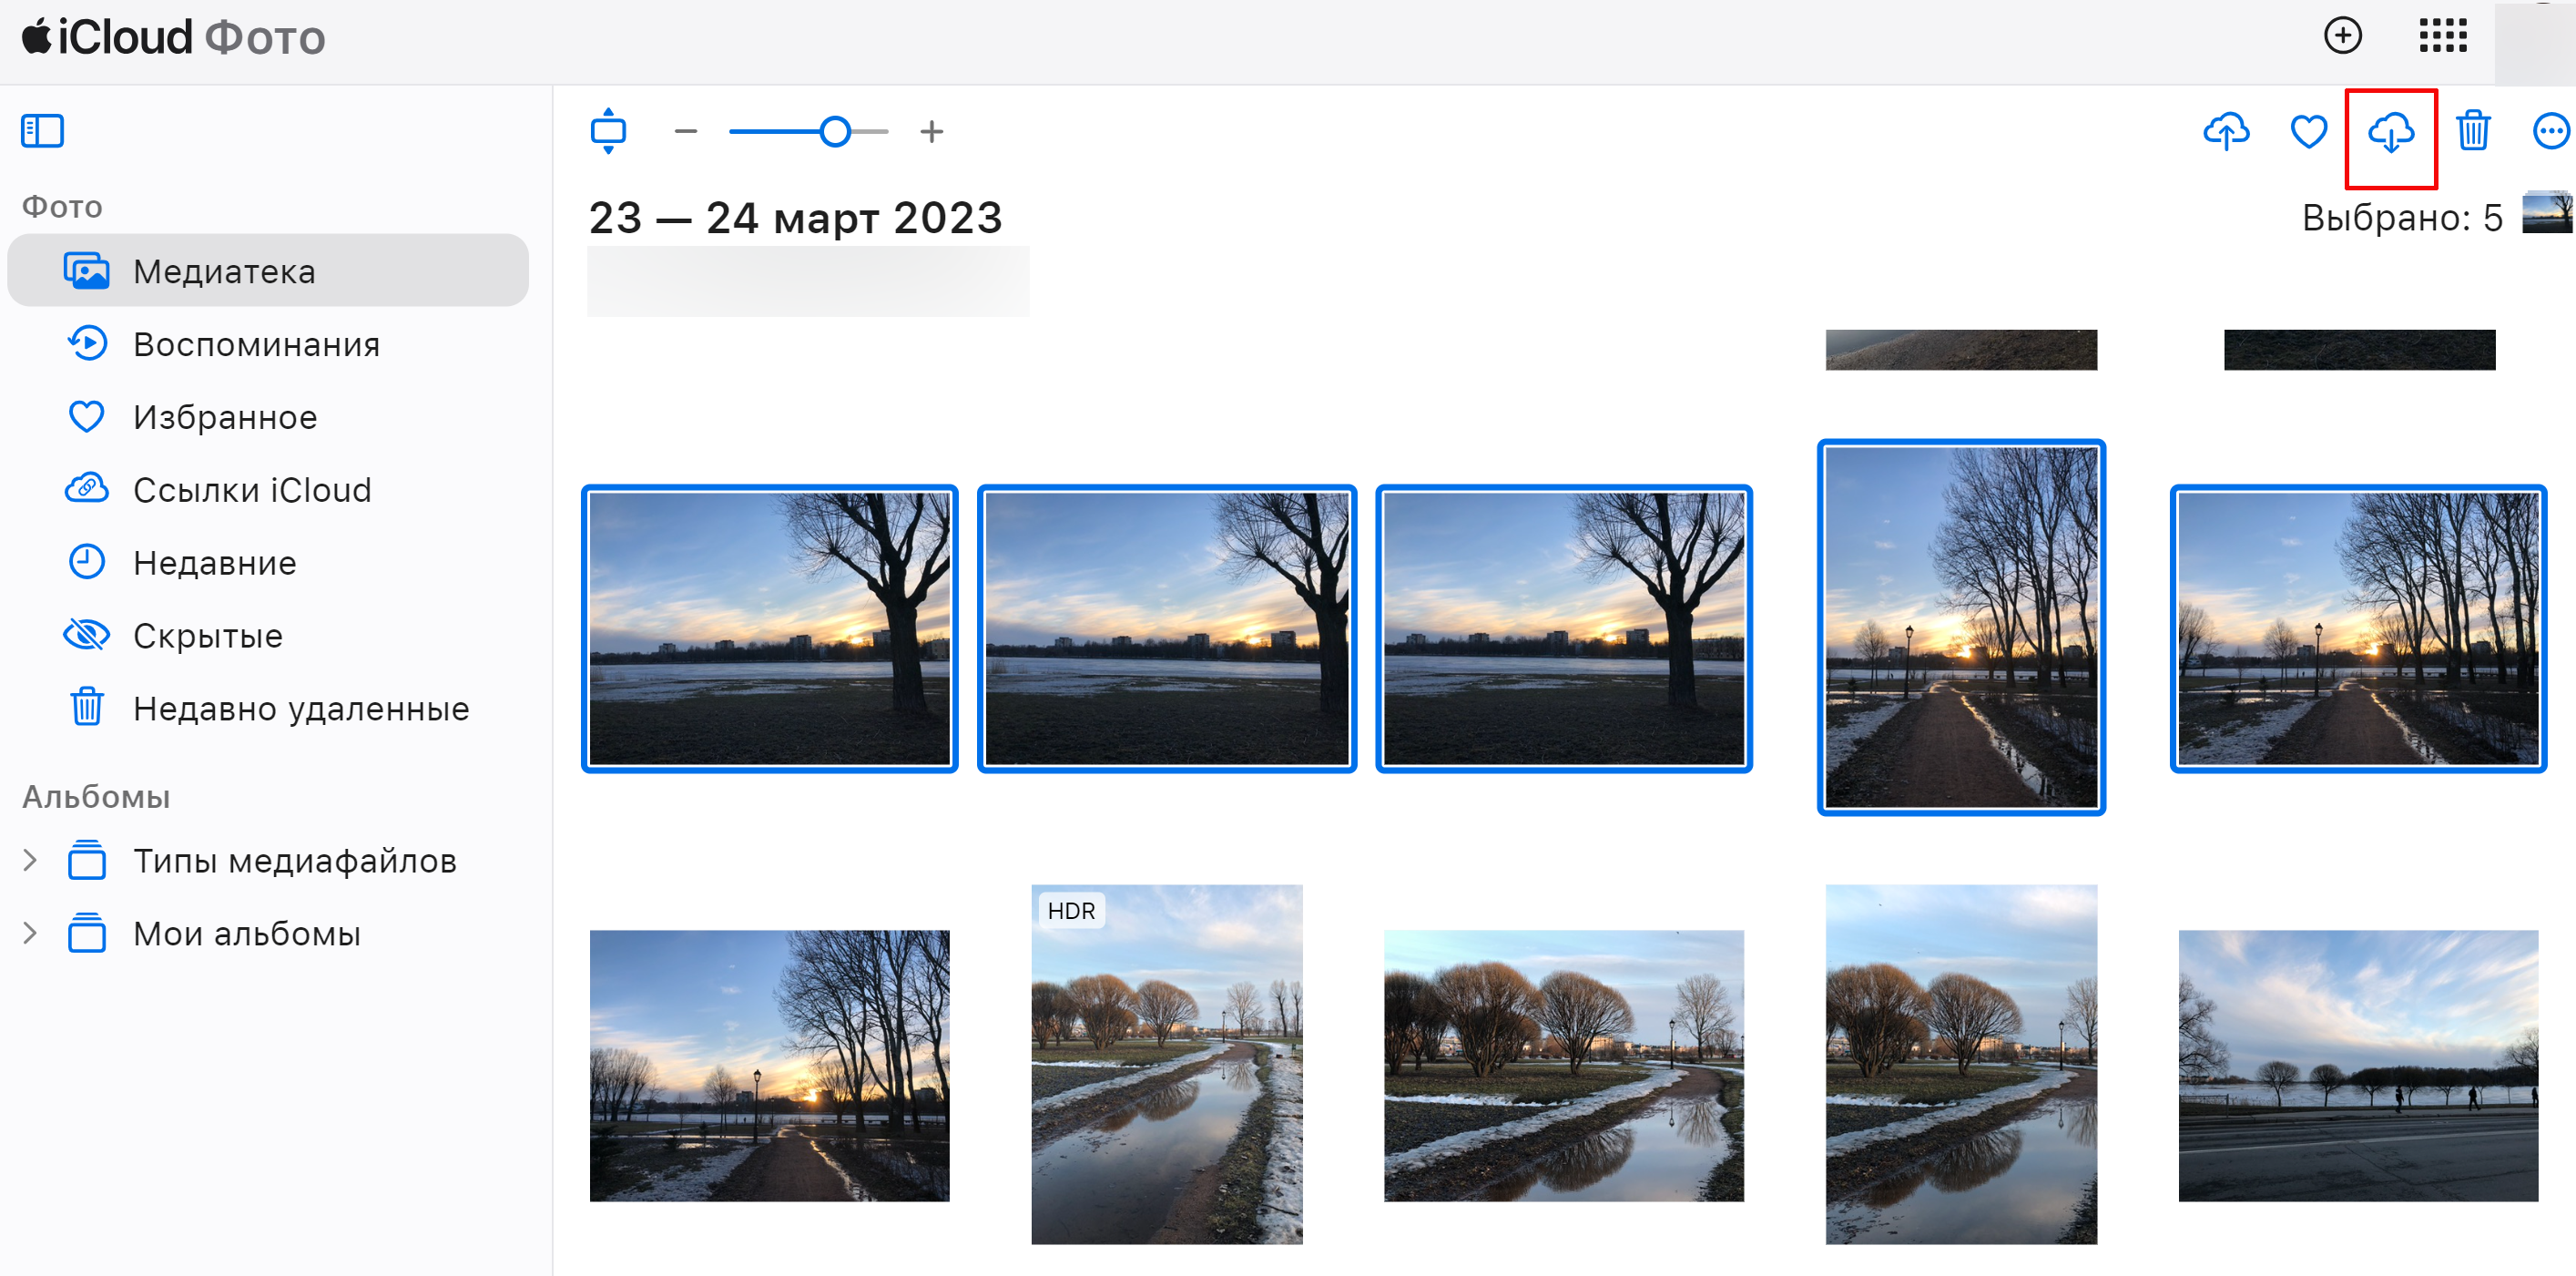Click the Мои альбомы album stack icon
2576x1276 pixels.
coord(86,933)
